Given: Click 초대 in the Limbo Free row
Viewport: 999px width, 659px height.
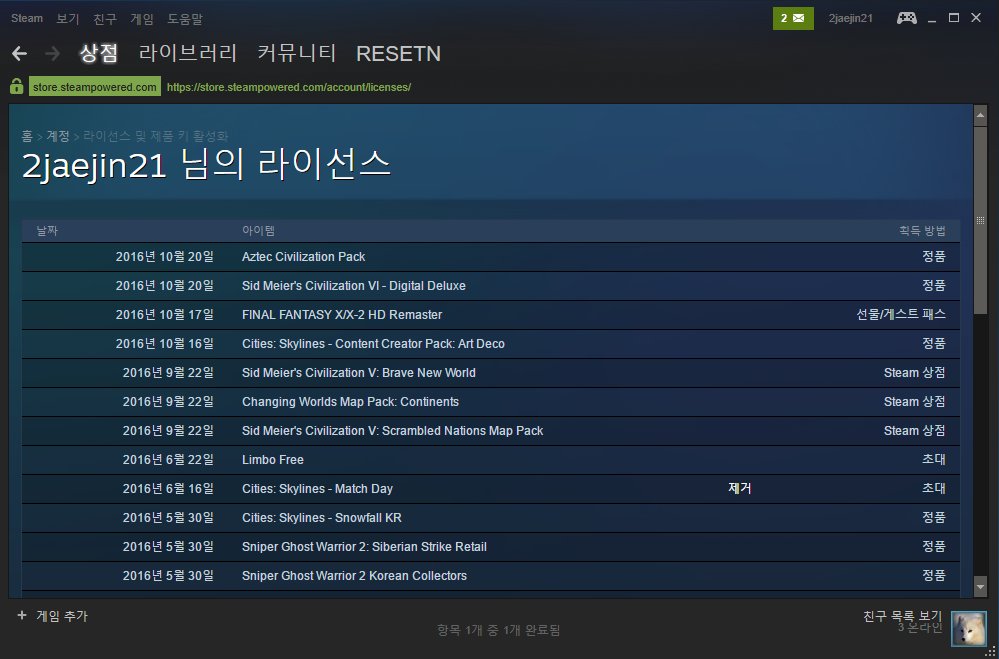Looking at the screenshot, I should (934, 460).
